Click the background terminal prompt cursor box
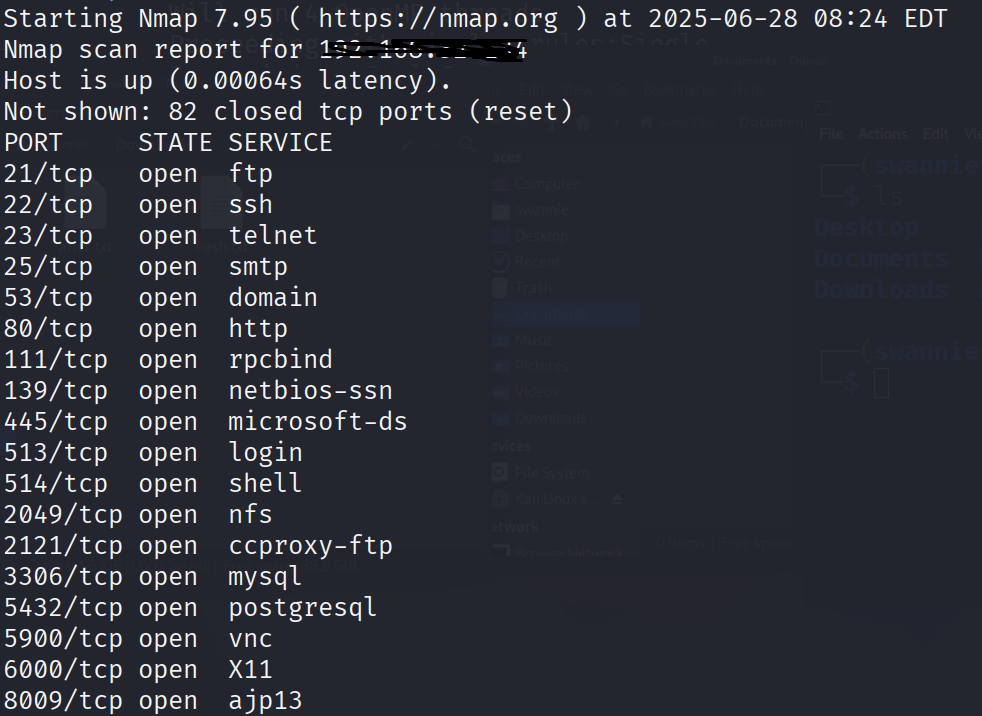 pyautogui.click(x=881, y=382)
